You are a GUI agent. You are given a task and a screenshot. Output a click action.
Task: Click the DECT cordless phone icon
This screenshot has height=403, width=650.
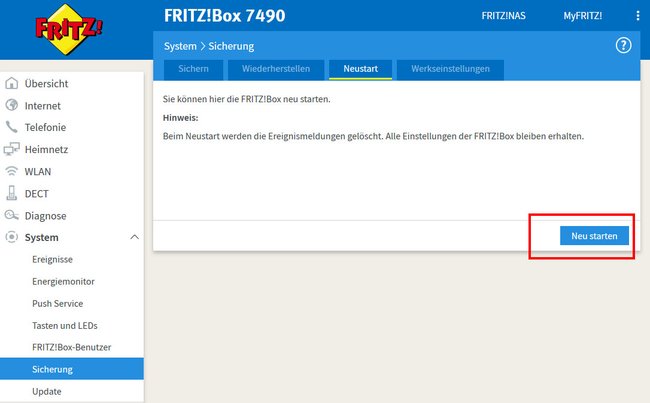tap(12, 193)
